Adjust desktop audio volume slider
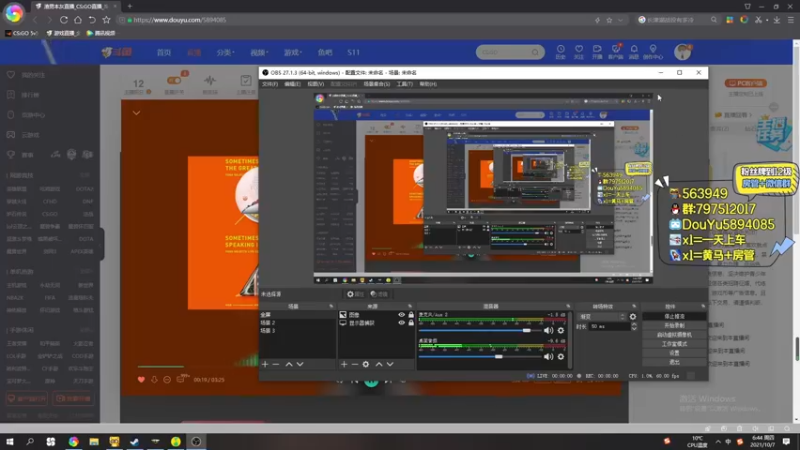800x450 pixels. 479,357
